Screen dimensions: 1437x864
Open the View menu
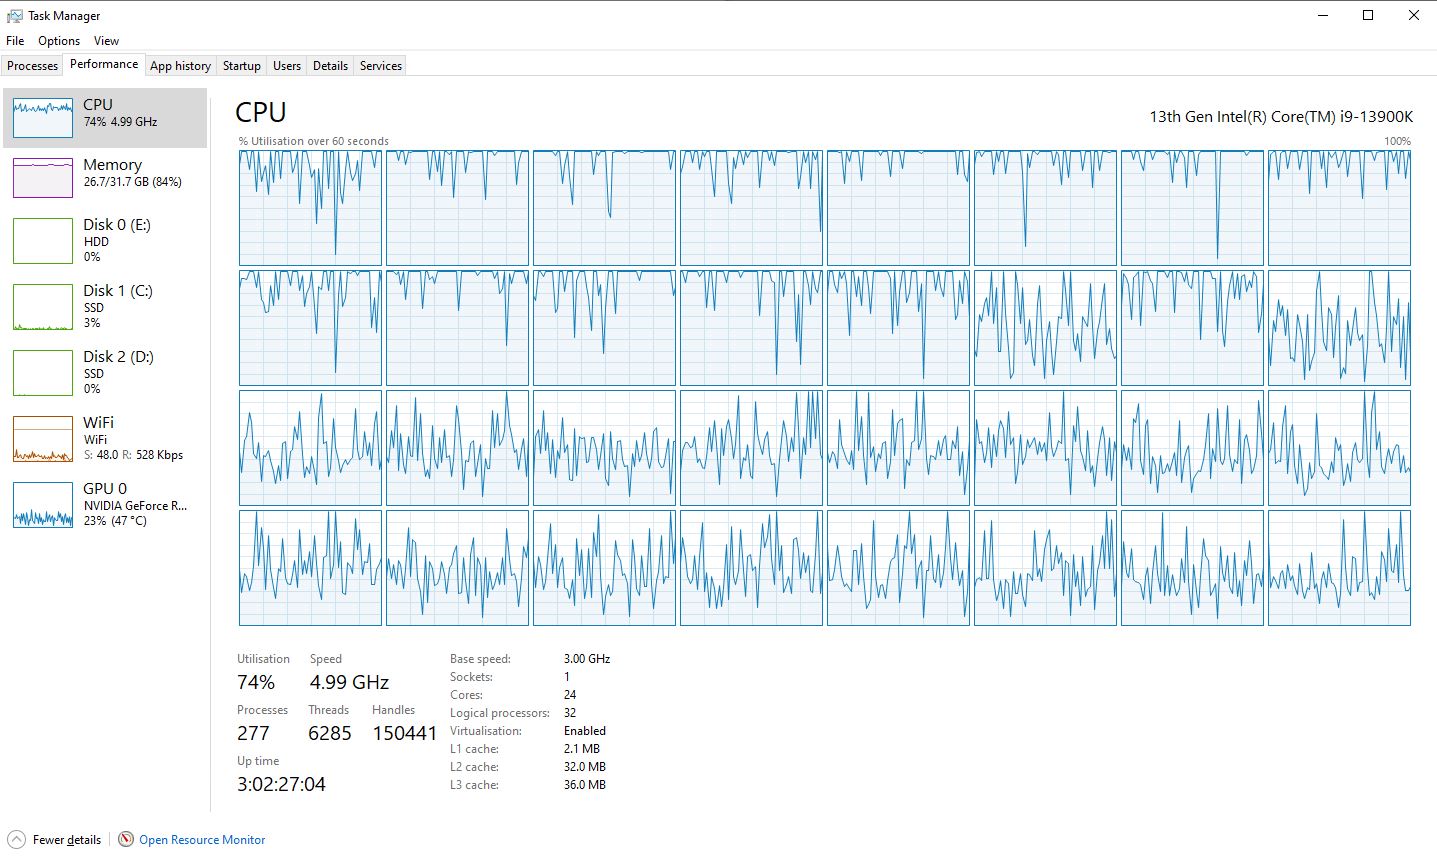[x=106, y=40]
